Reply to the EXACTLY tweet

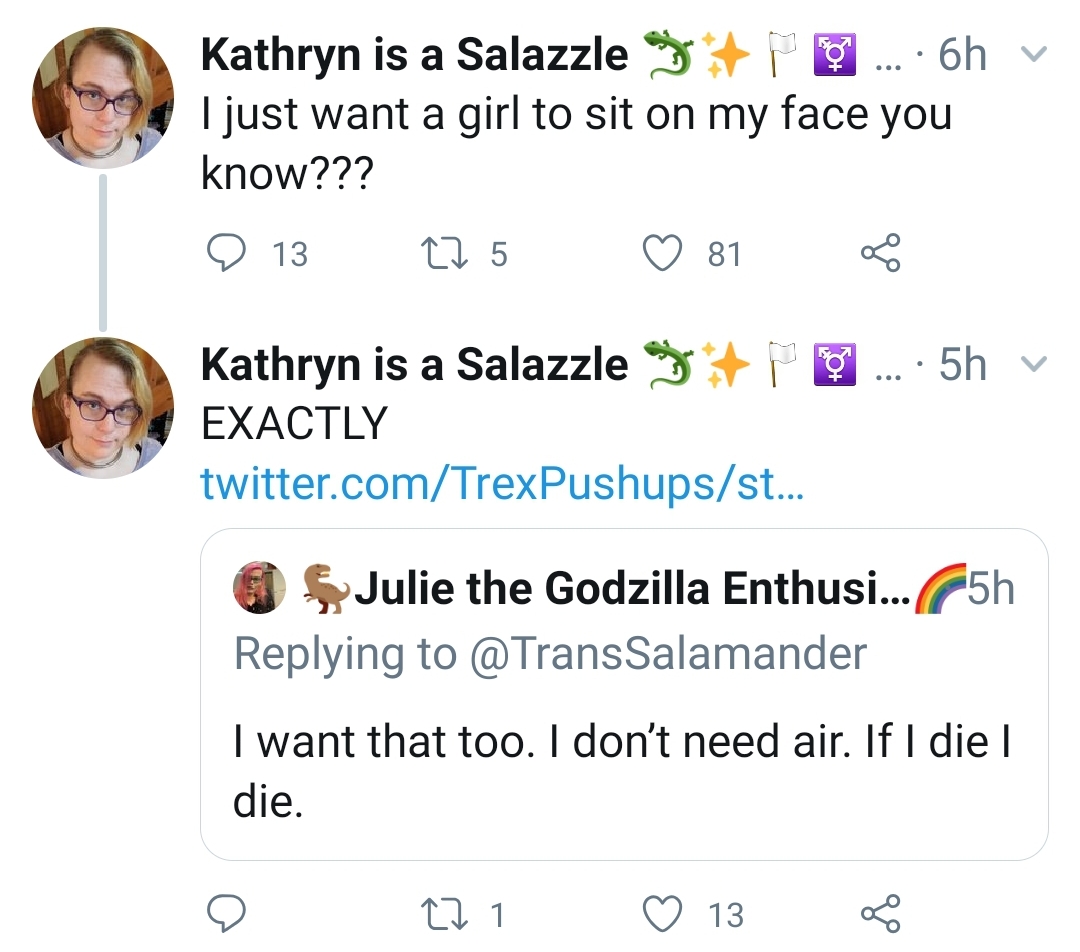[x=227, y=913]
